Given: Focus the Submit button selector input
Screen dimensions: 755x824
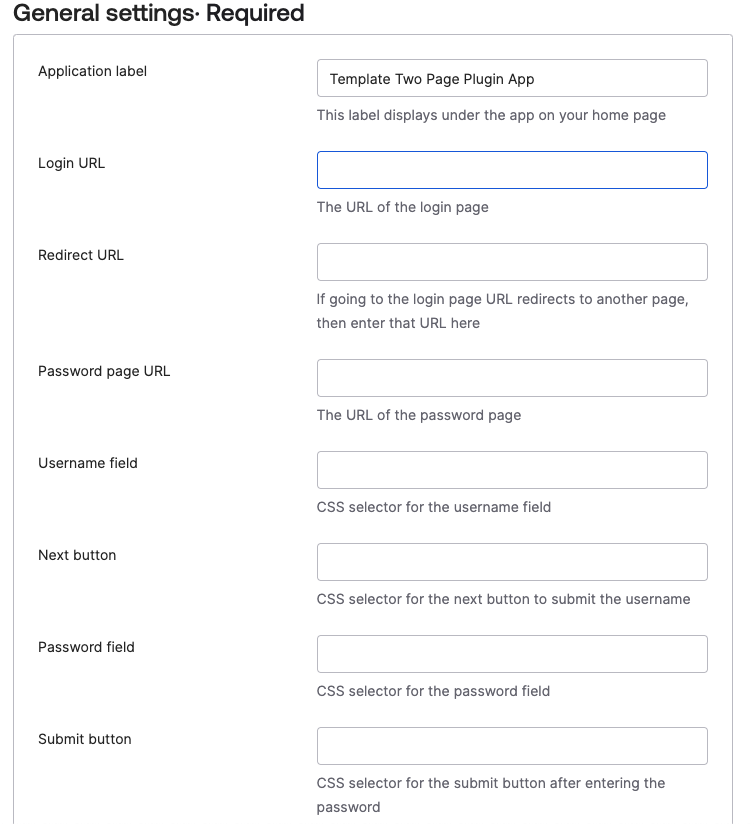Looking at the screenshot, I should coord(512,746).
